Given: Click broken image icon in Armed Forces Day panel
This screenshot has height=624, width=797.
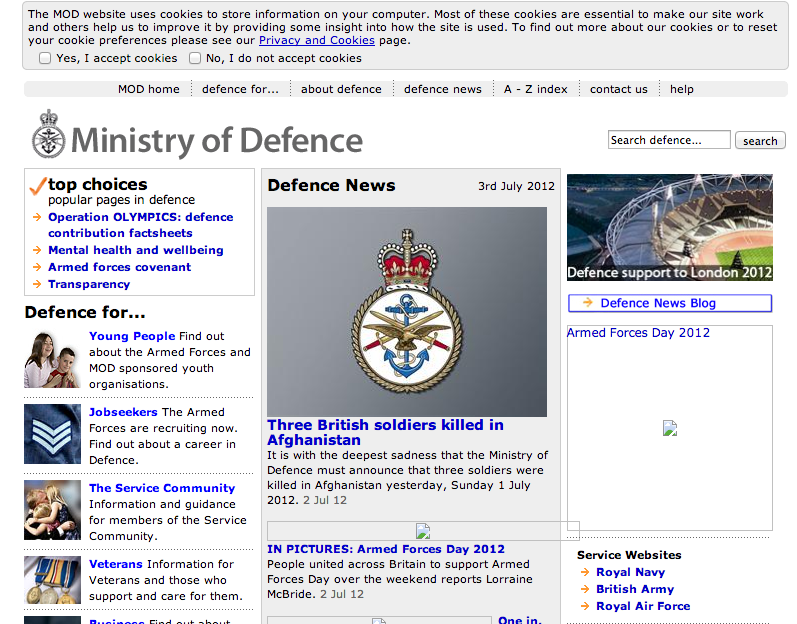Looking at the screenshot, I should 670,428.
